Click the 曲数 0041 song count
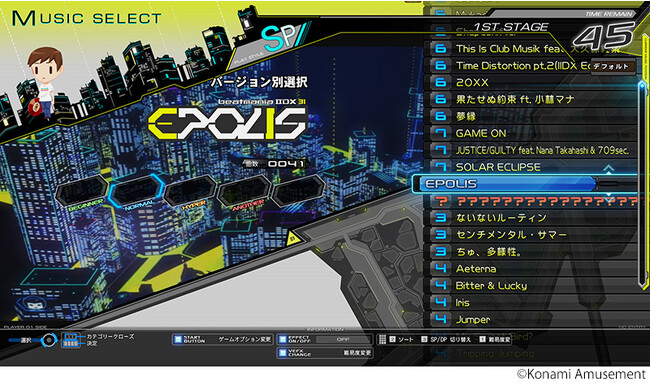 pos(275,164)
